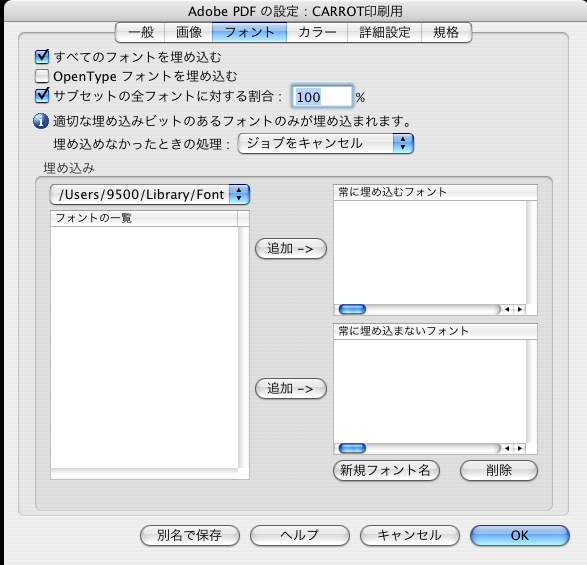Switch to the 一般 tab

coord(140,32)
